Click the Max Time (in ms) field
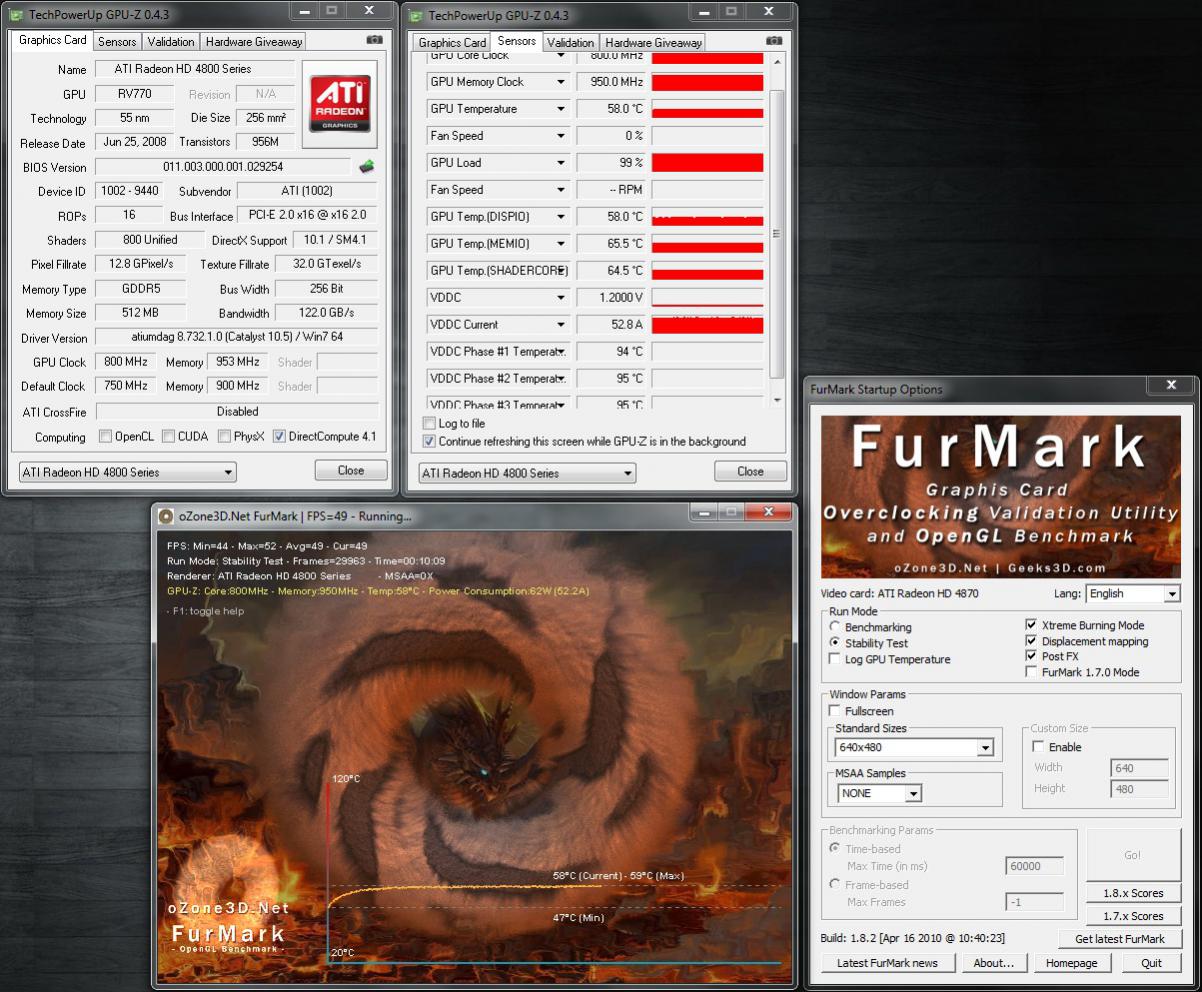The height and width of the screenshot is (992, 1202). tap(1034, 867)
